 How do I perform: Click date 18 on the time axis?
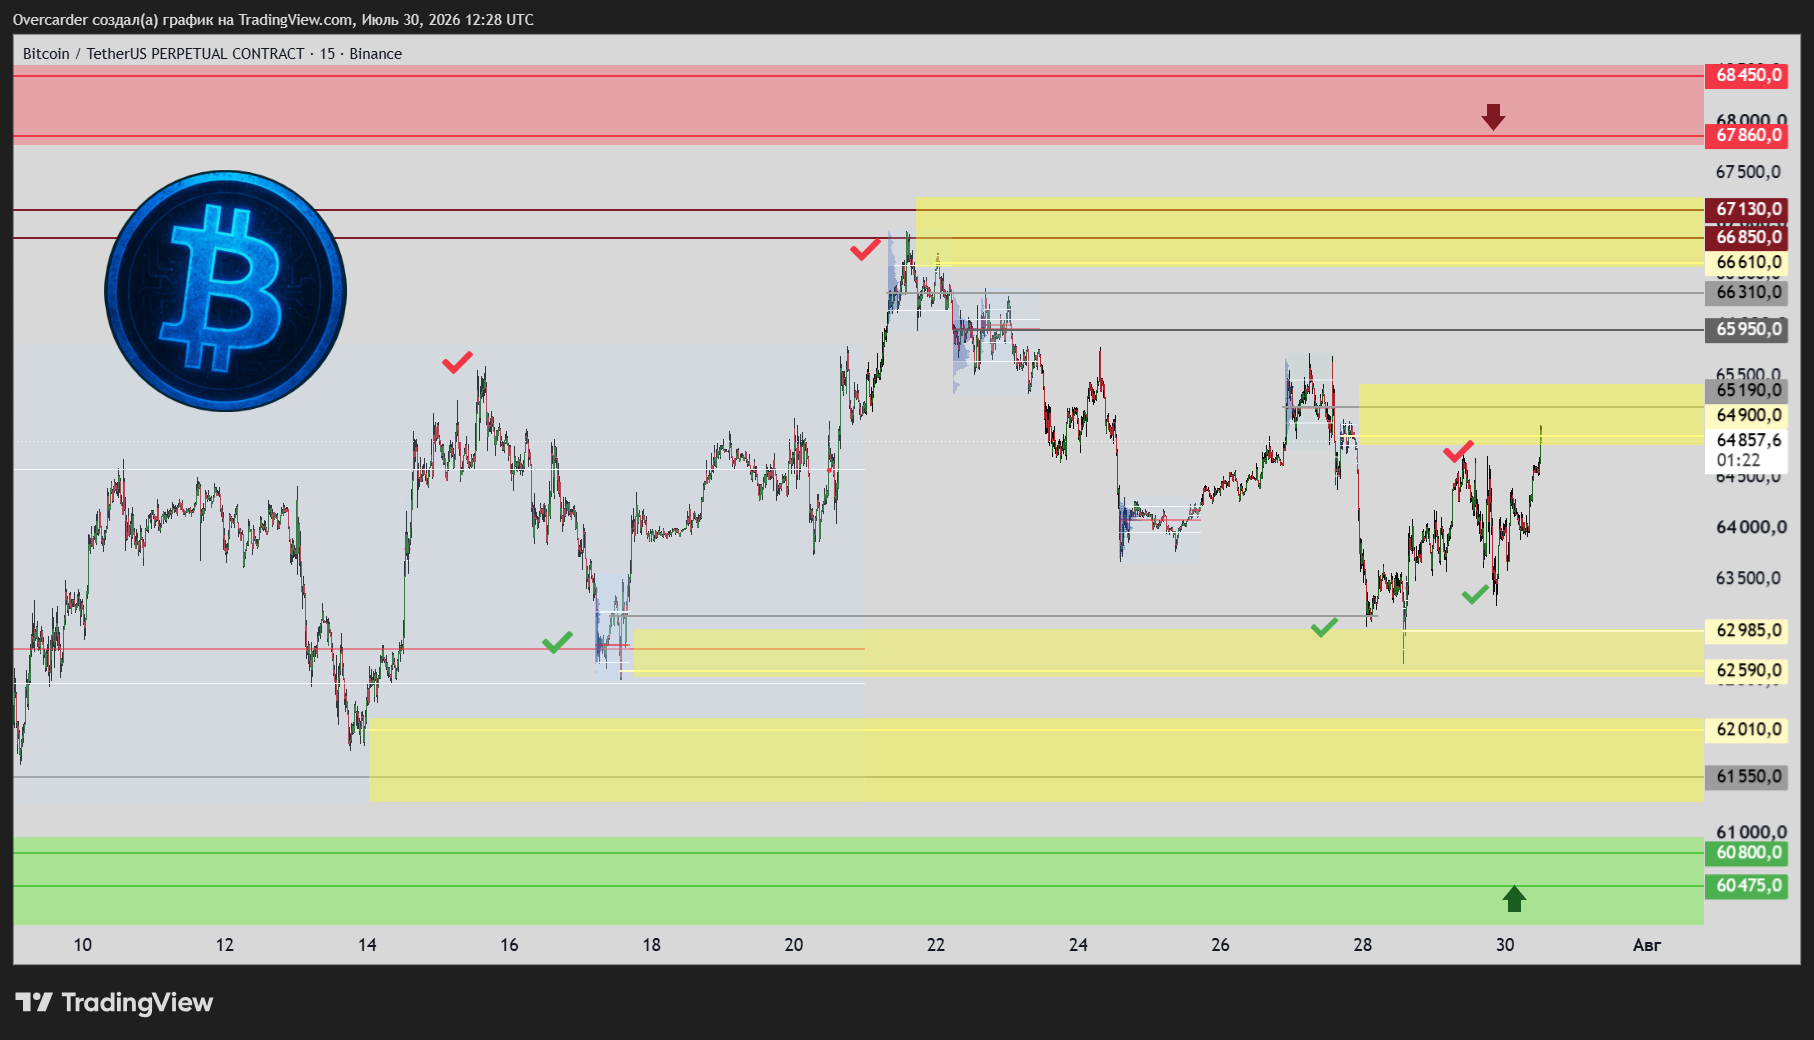[651, 945]
